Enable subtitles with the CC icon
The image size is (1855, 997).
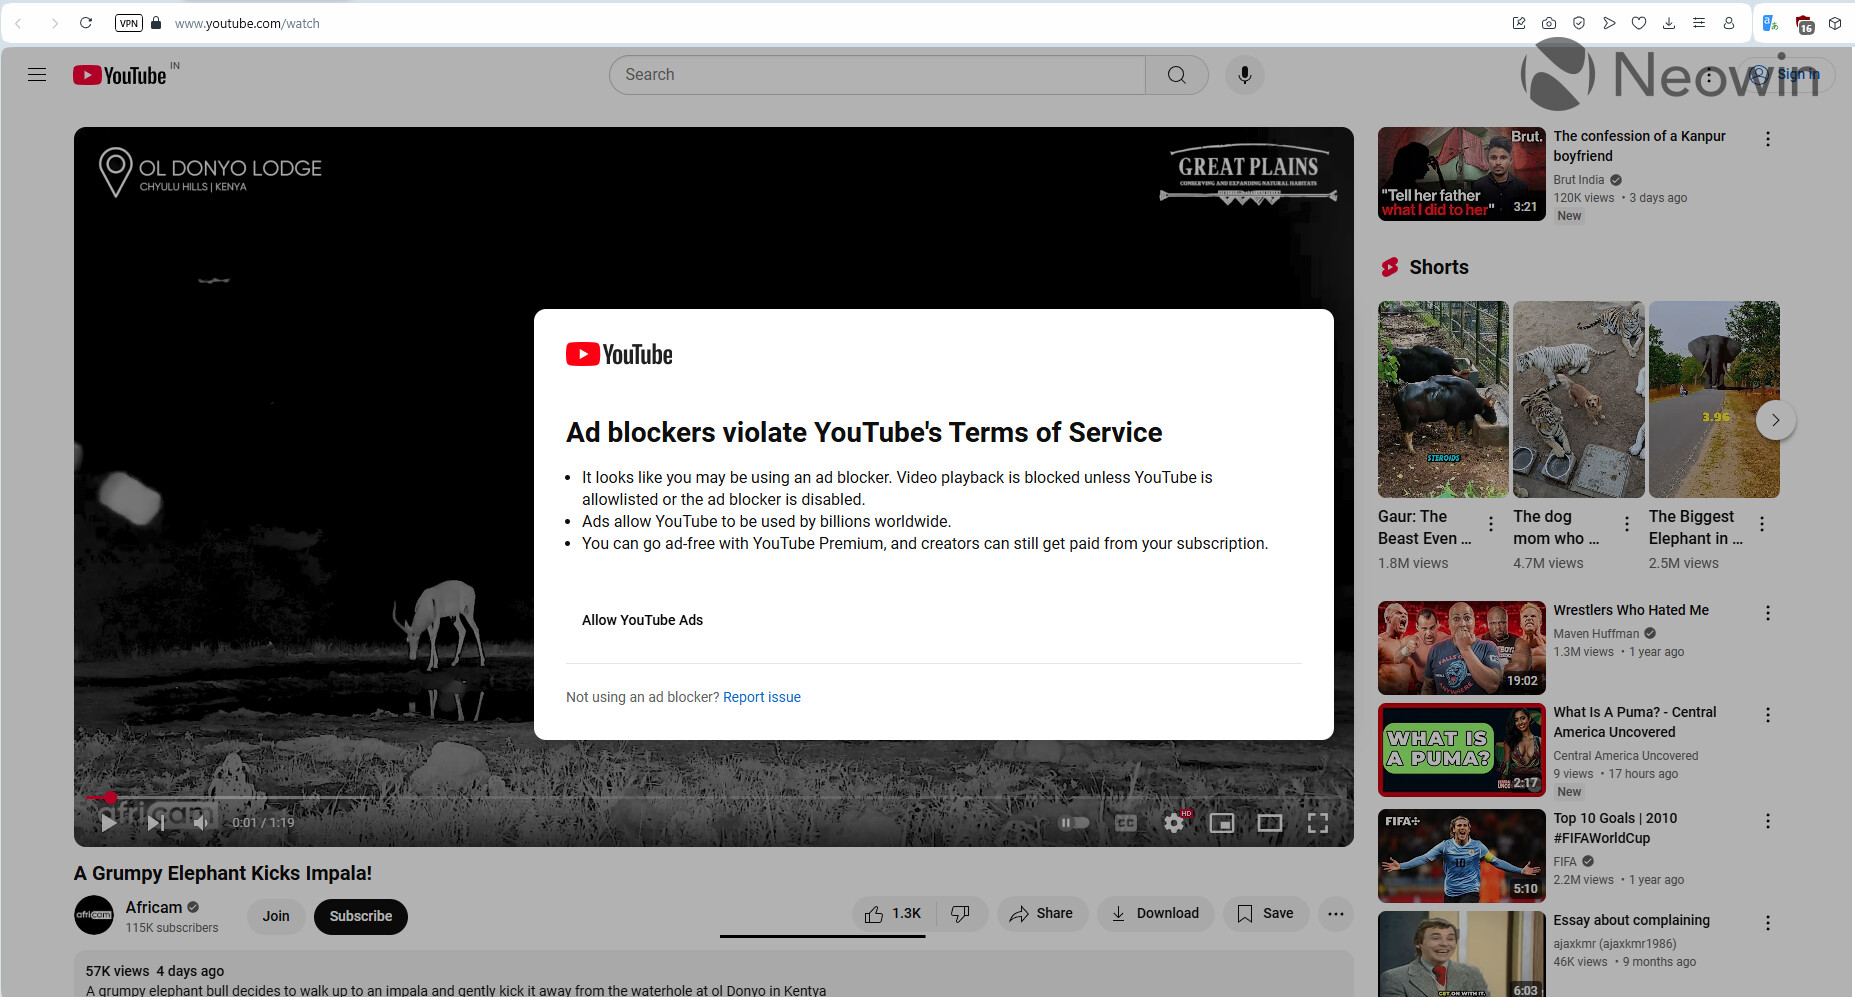tap(1126, 822)
